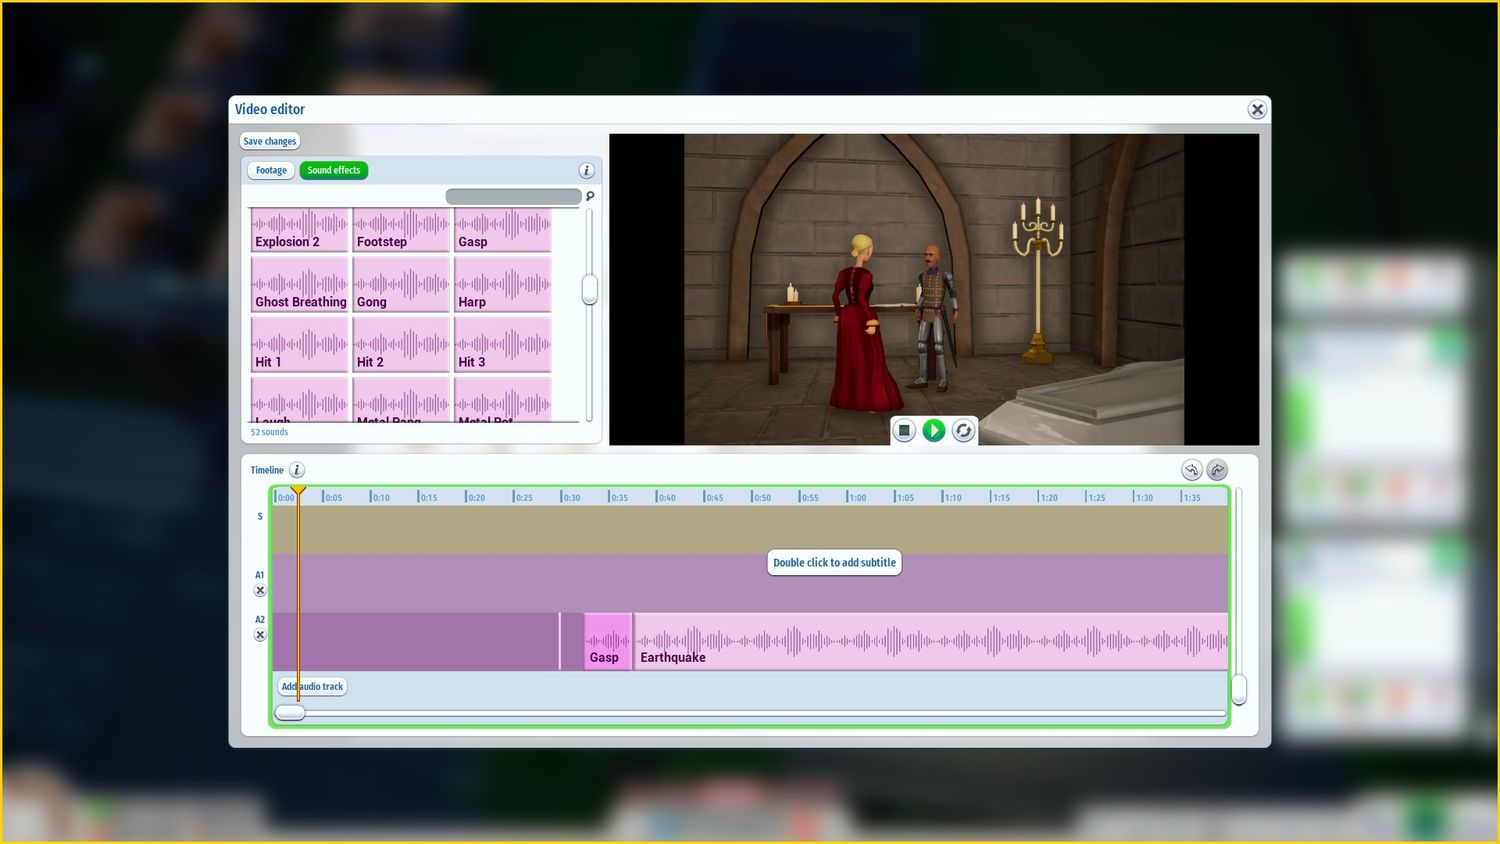
Task: Switch to the Footage tab
Action: [271, 171]
